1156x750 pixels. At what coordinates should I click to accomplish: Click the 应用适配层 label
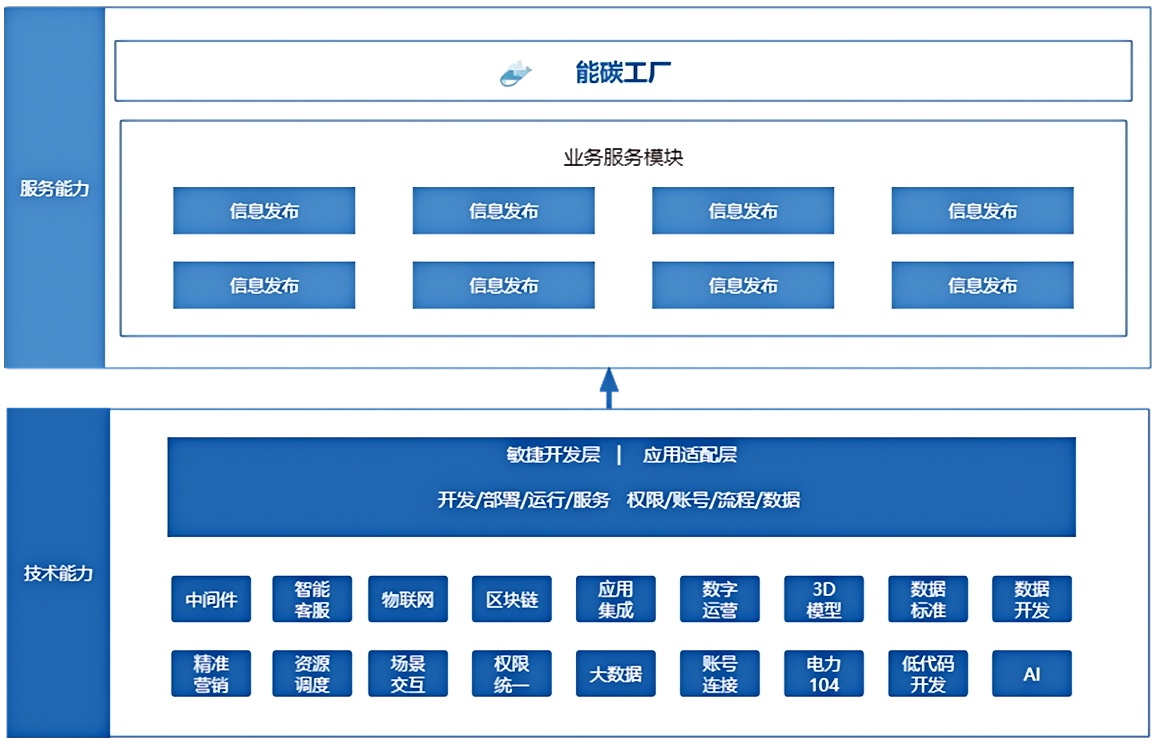pos(690,455)
